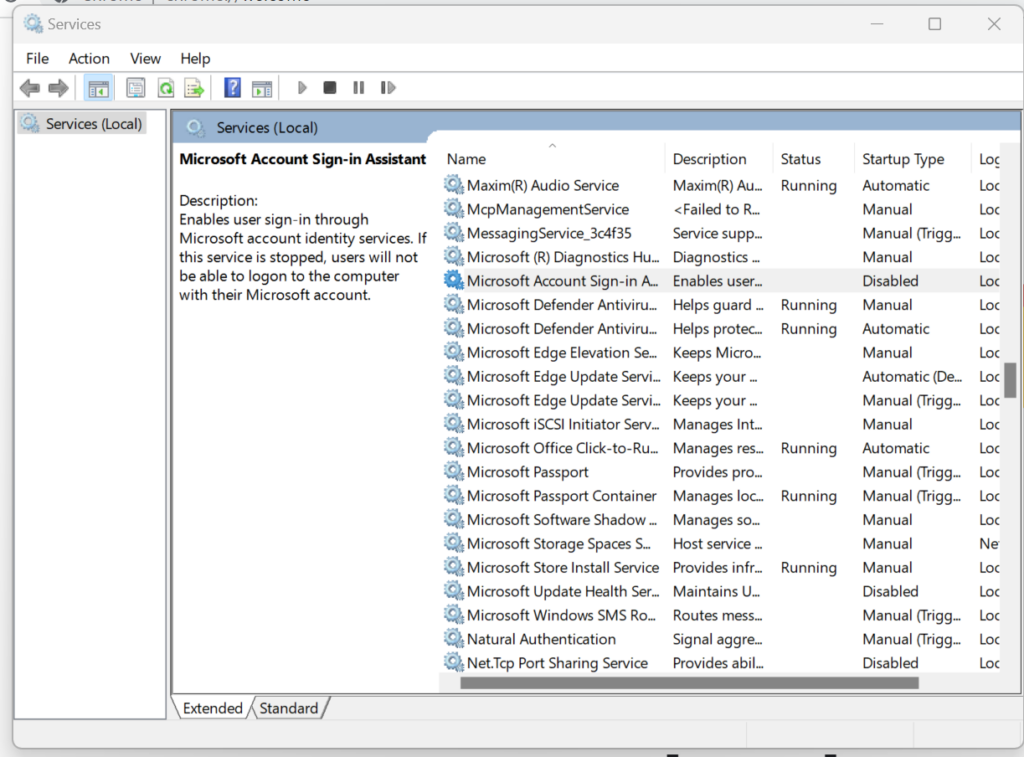Open the Help toolbar icon

coord(232,88)
